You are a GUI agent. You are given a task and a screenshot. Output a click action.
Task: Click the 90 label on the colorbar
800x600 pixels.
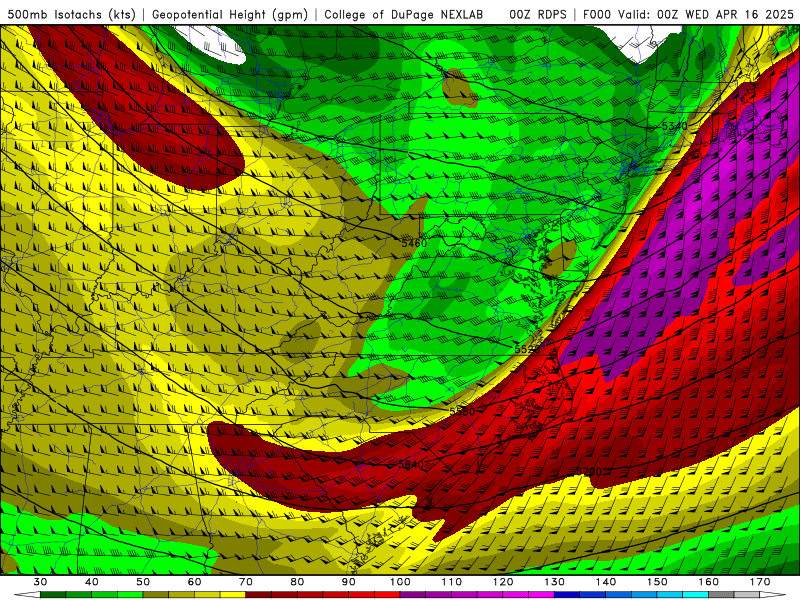[349, 582]
